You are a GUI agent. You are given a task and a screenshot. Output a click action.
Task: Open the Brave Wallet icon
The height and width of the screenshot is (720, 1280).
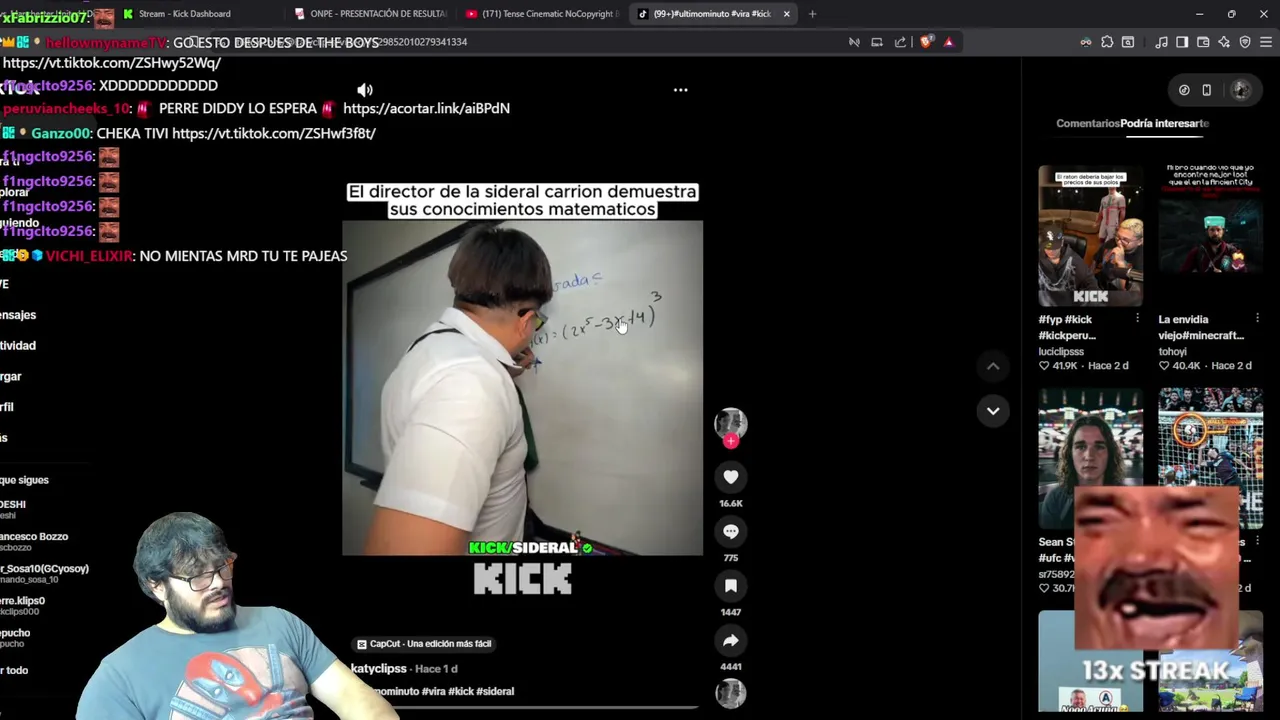tap(1203, 42)
